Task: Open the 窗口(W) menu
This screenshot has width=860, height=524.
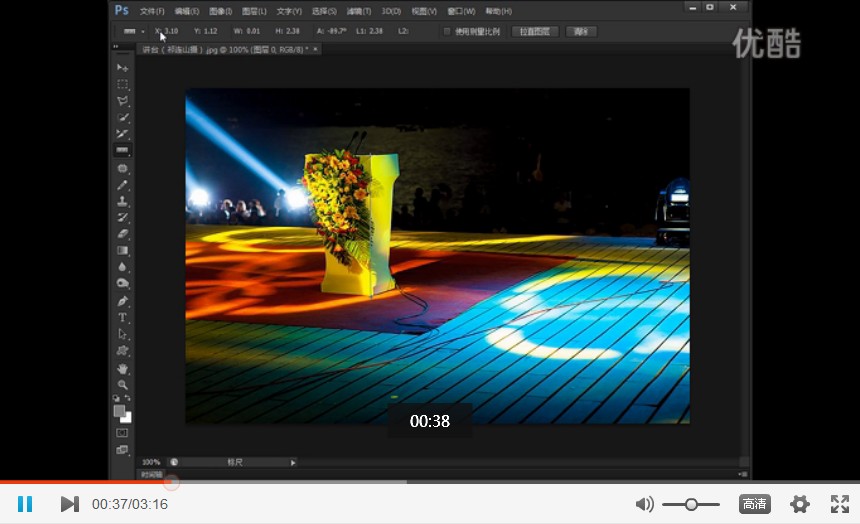Action: click(461, 11)
